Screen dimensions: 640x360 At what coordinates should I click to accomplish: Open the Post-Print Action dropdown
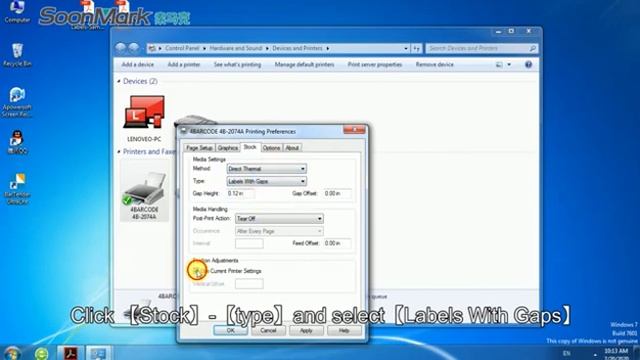point(279,219)
